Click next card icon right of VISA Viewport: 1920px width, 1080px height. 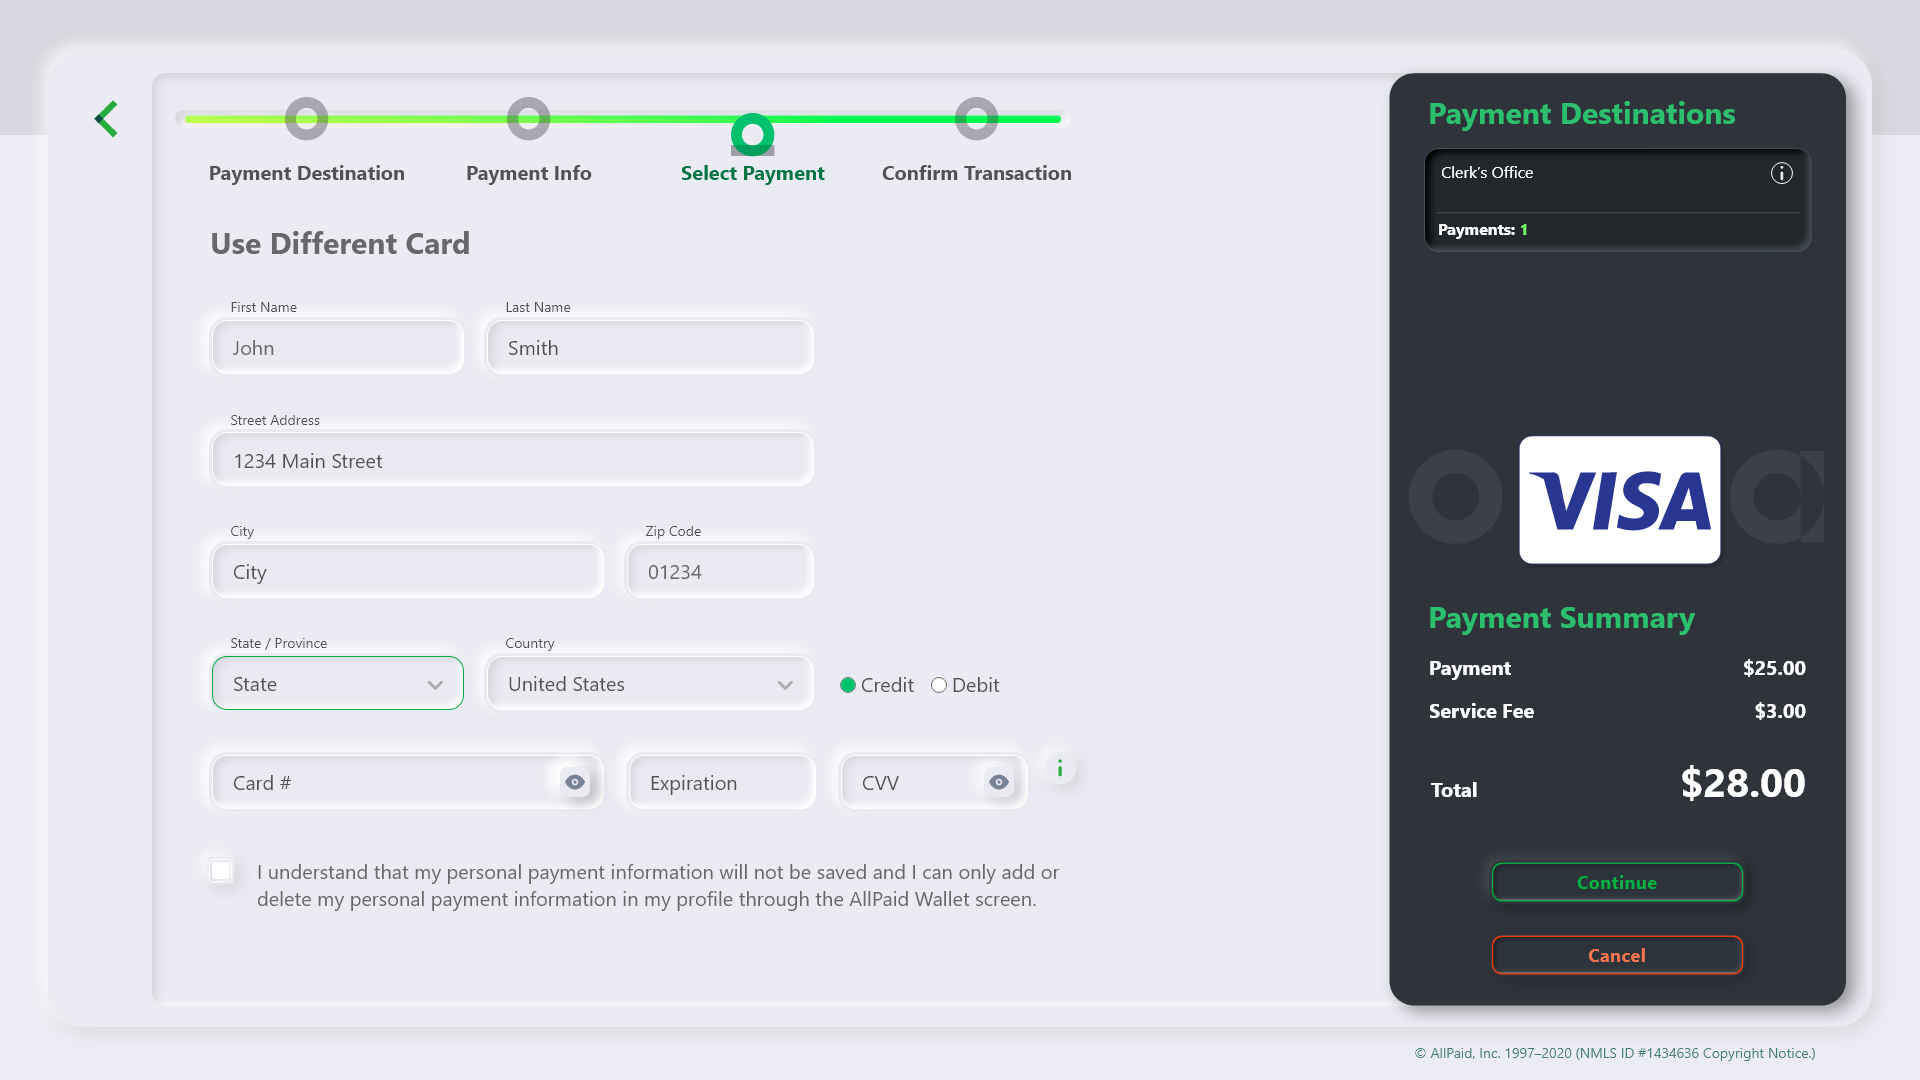point(1777,496)
